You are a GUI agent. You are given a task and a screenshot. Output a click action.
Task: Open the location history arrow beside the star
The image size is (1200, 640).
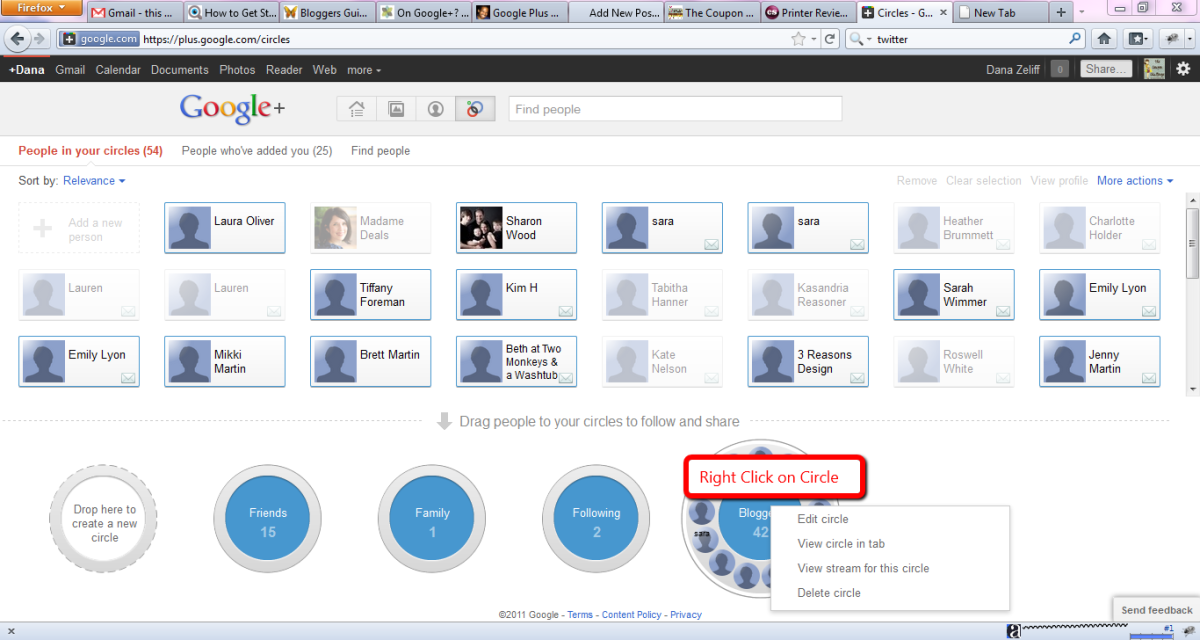[x=813, y=39]
